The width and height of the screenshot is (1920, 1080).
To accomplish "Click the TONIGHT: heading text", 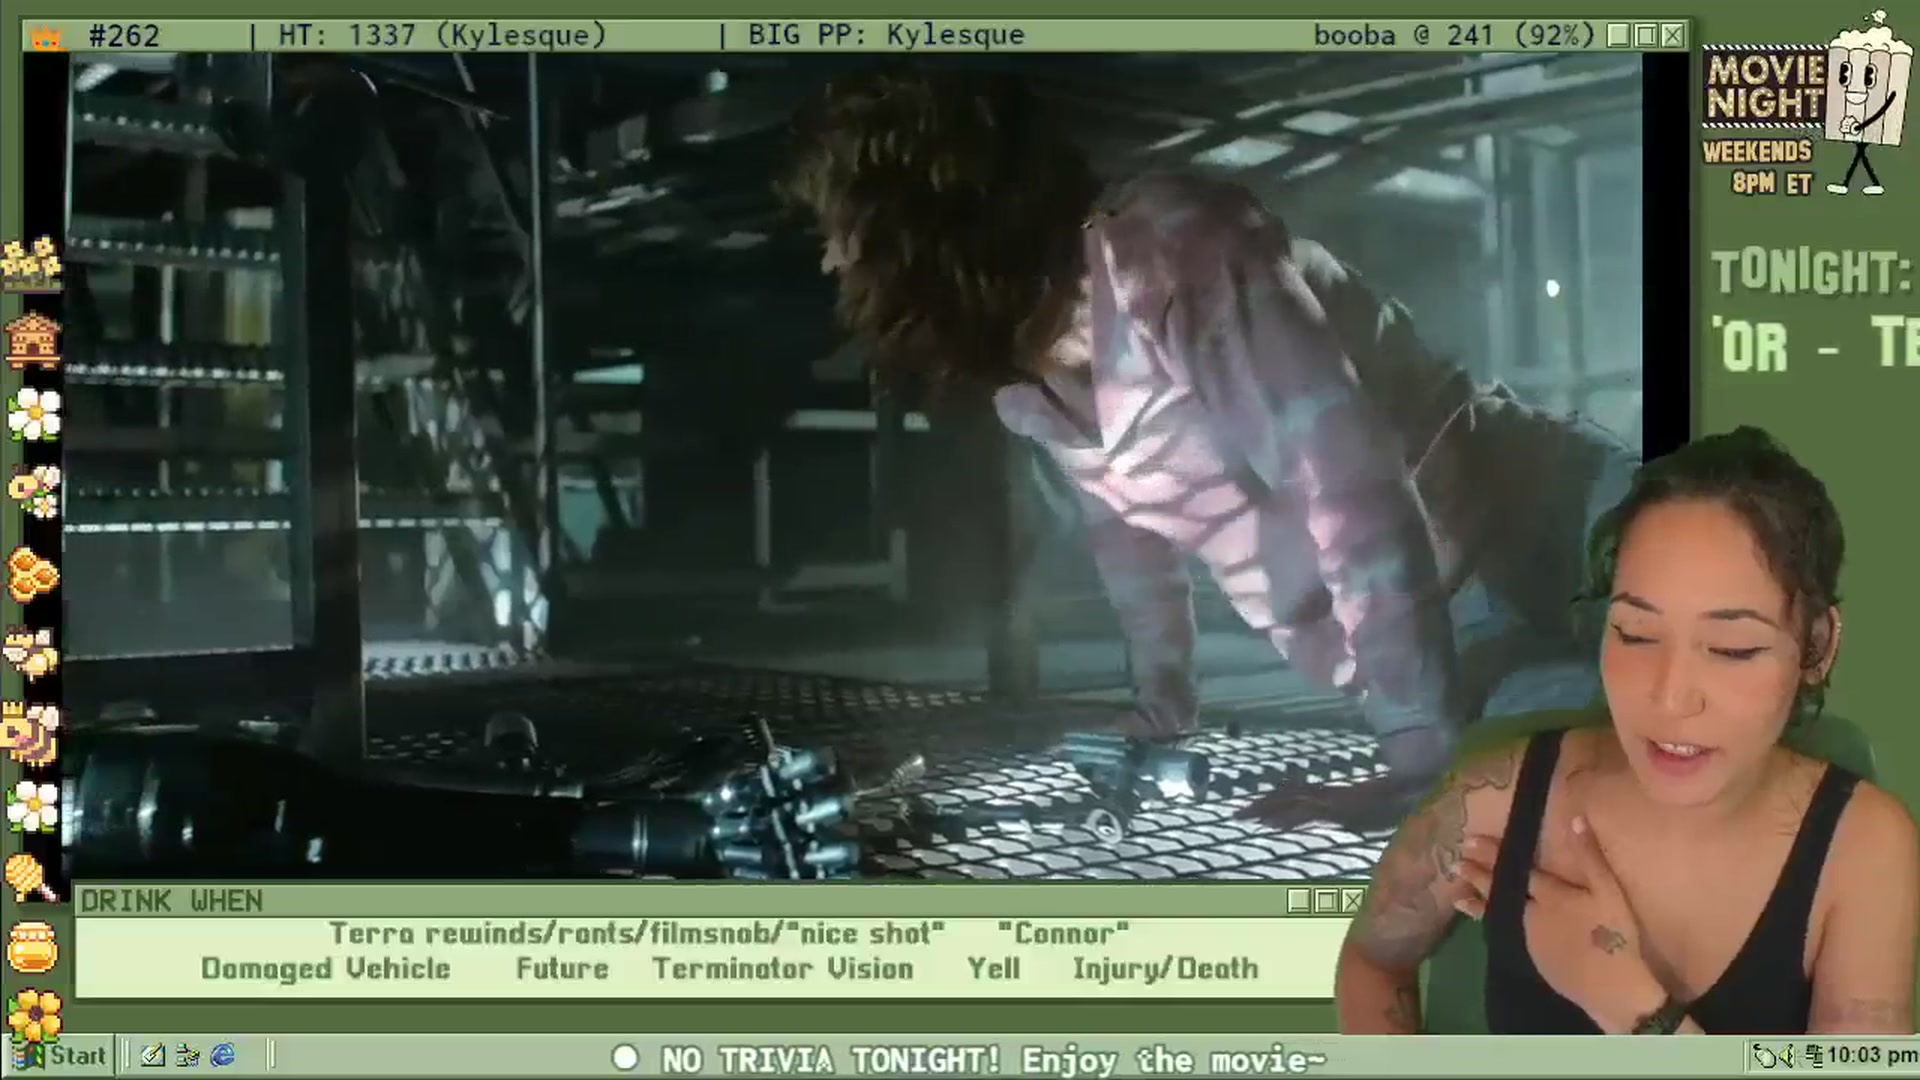I will coord(1811,272).
